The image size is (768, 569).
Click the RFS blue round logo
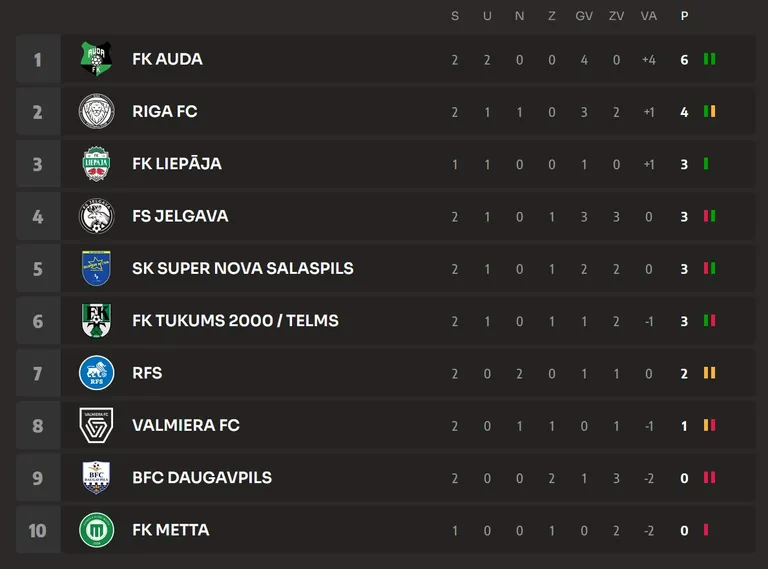pyautogui.click(x=96, y=373)
